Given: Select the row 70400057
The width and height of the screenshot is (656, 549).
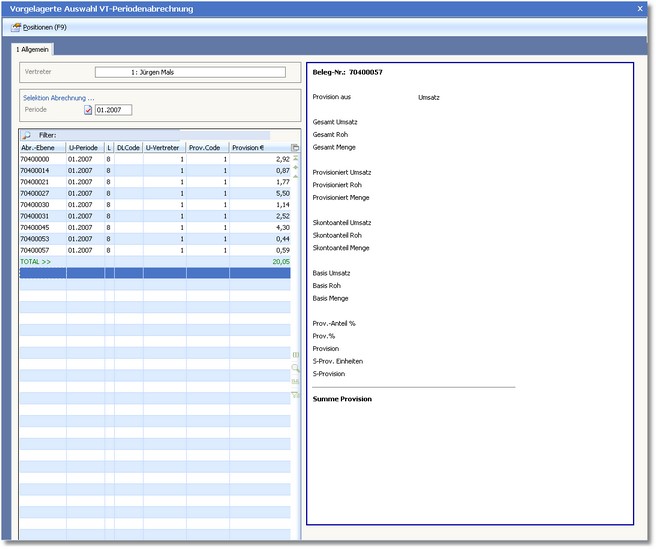Looking at the screenshot, I should [42, 250].
